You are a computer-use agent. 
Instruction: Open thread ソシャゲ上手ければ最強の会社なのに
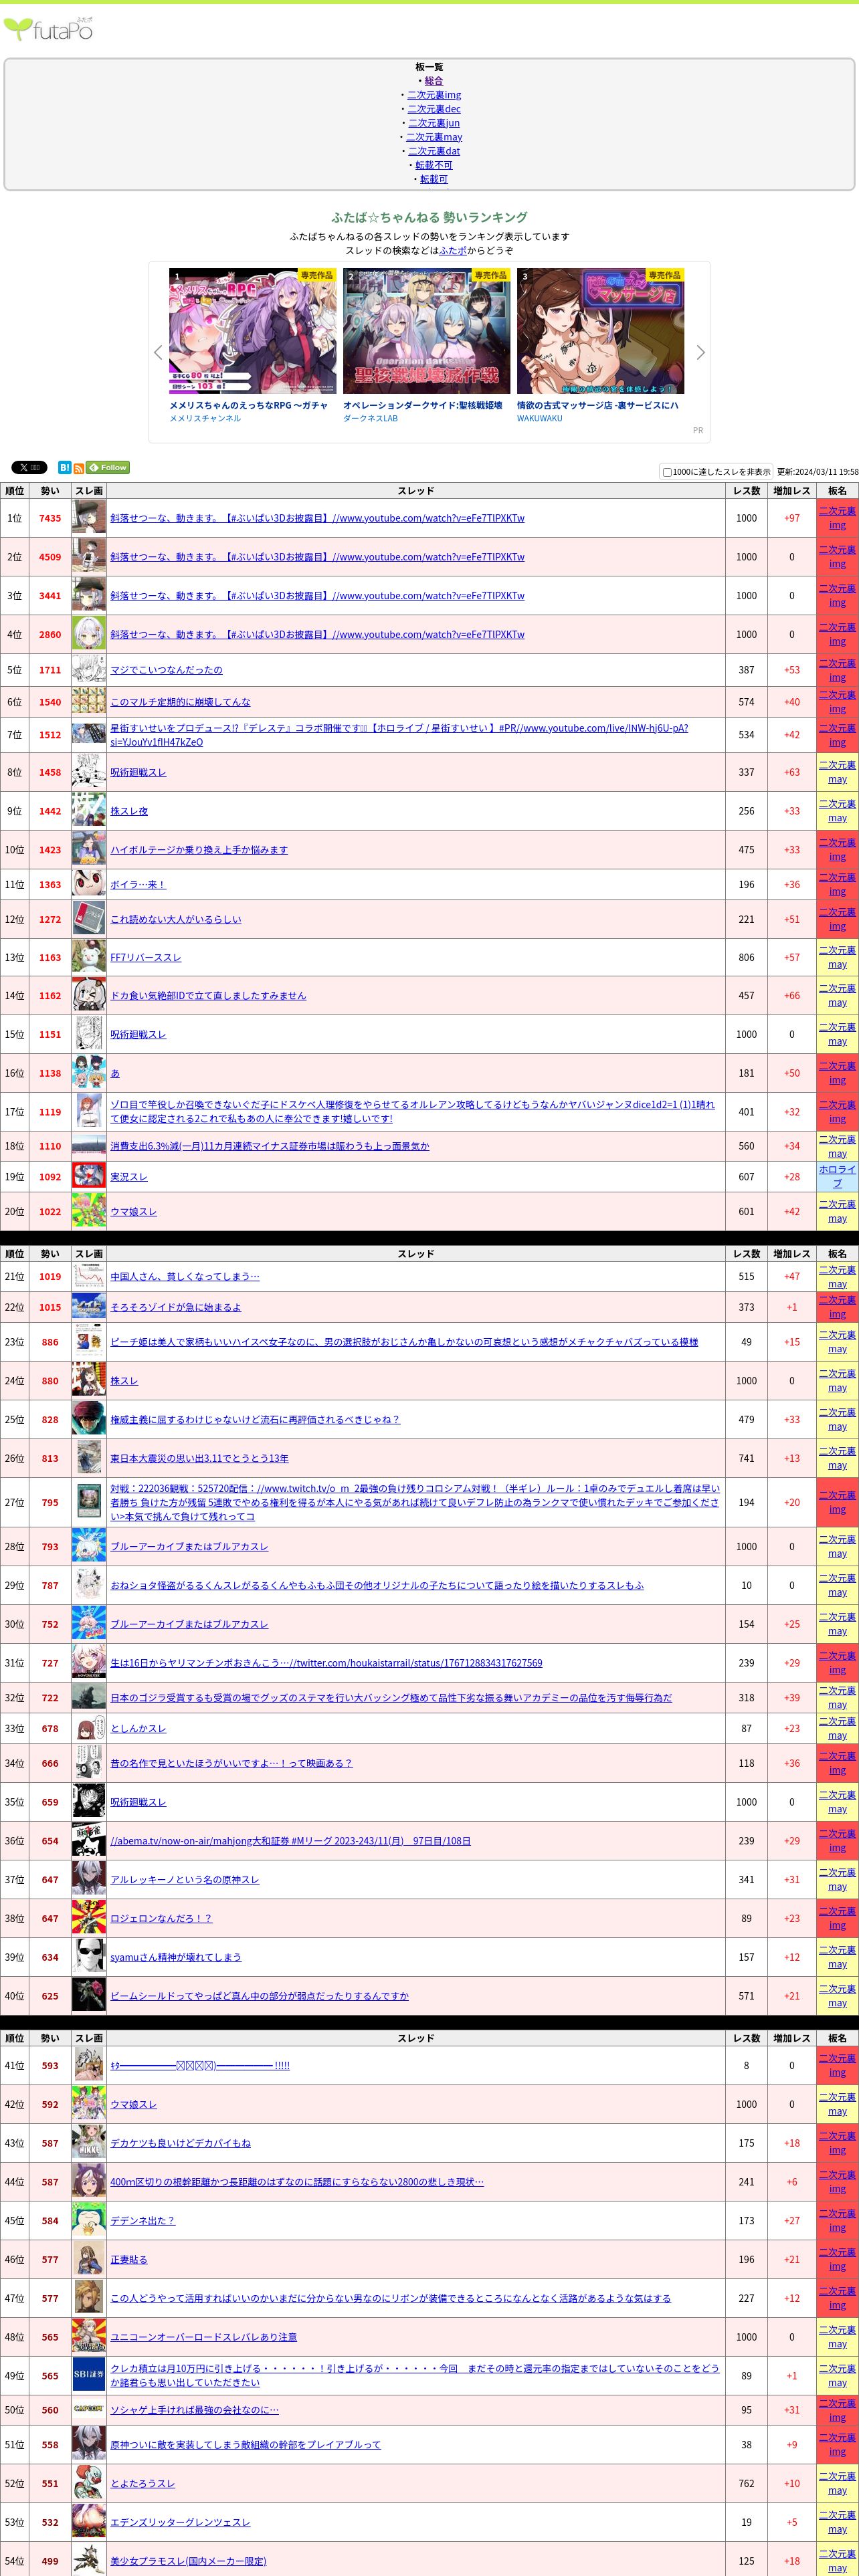pyautogui.click(x=194, y=2410)
